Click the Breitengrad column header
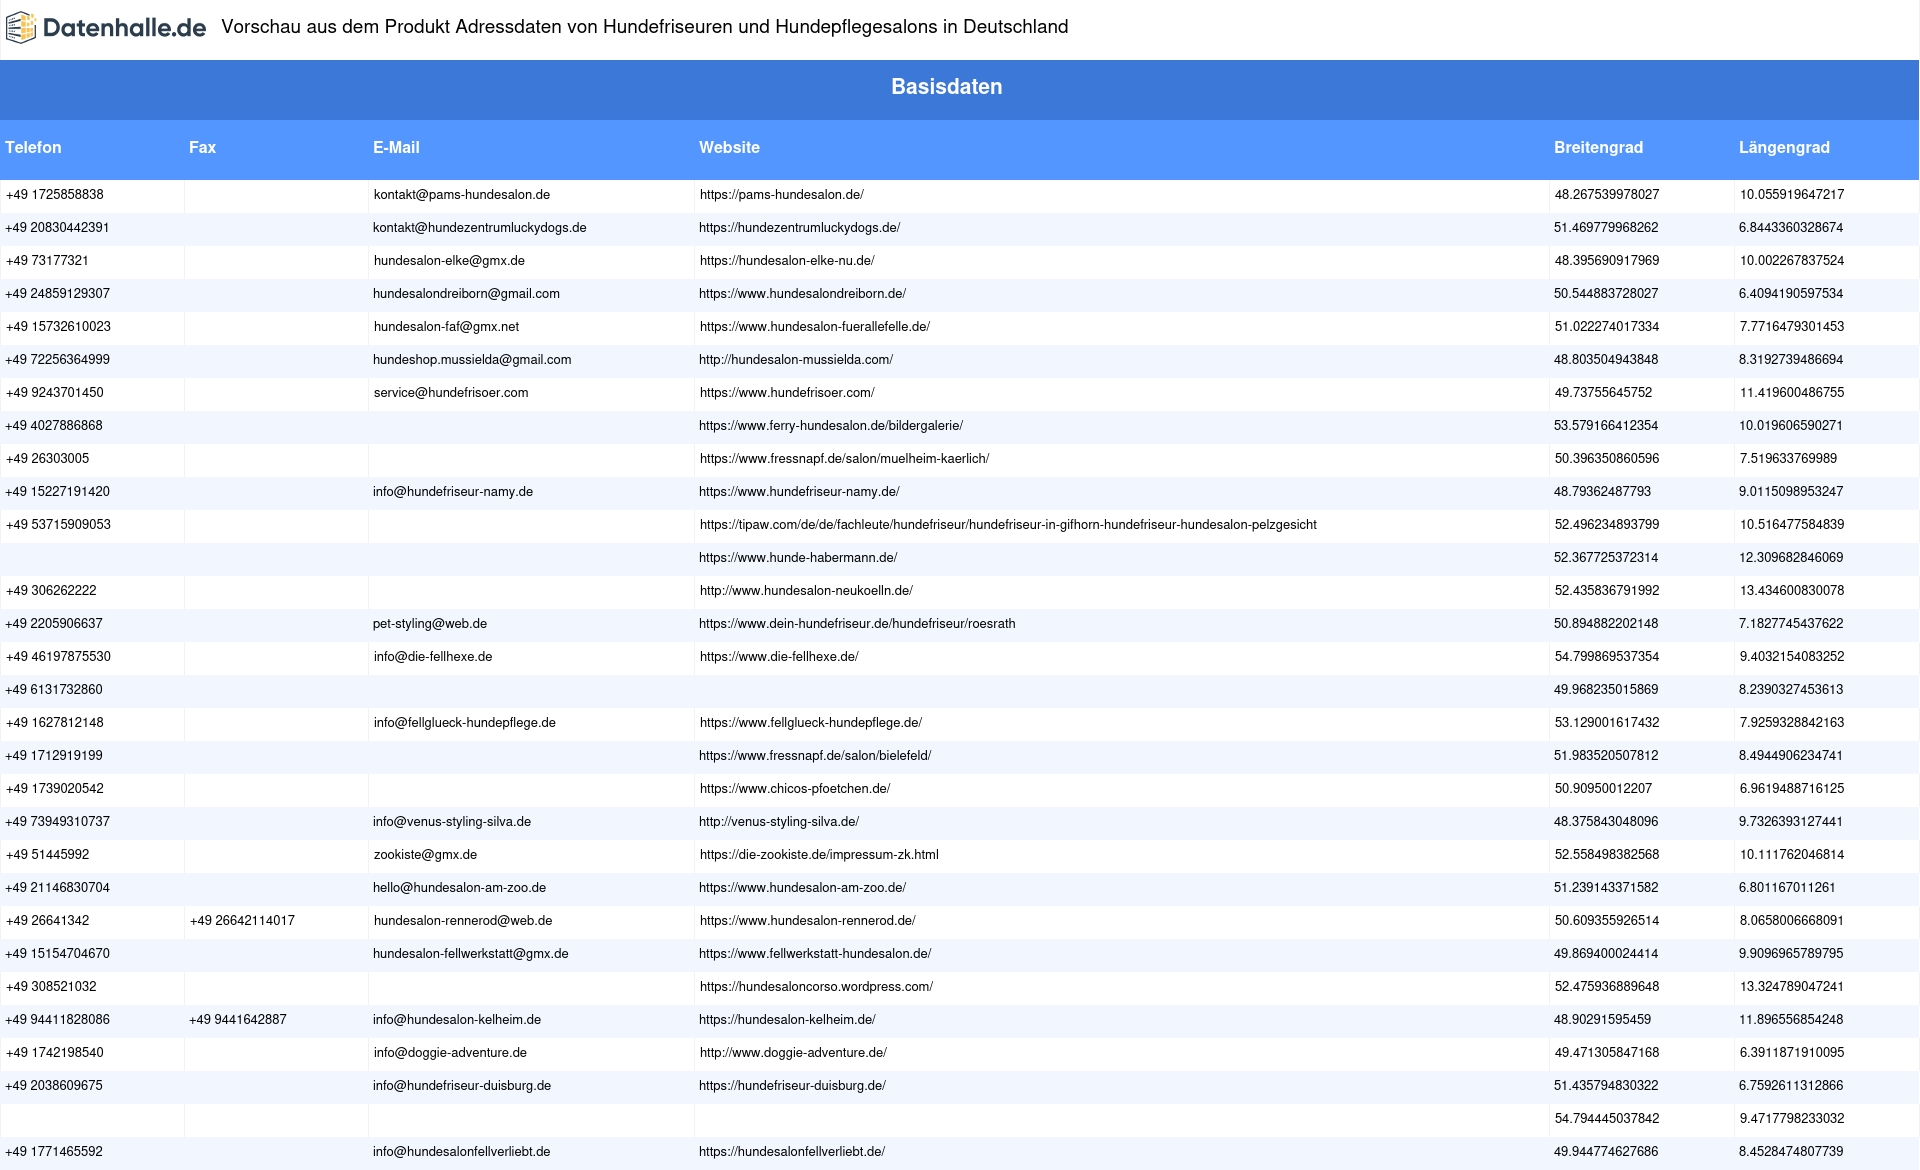1920x1170 pixels. coord(1598,148)
